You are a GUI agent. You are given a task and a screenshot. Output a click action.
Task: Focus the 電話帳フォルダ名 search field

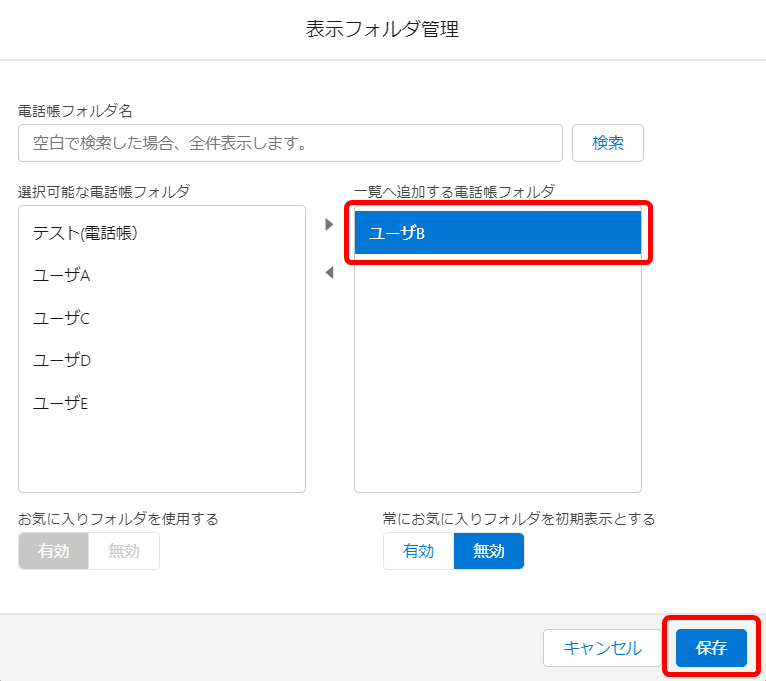(290, 143)
